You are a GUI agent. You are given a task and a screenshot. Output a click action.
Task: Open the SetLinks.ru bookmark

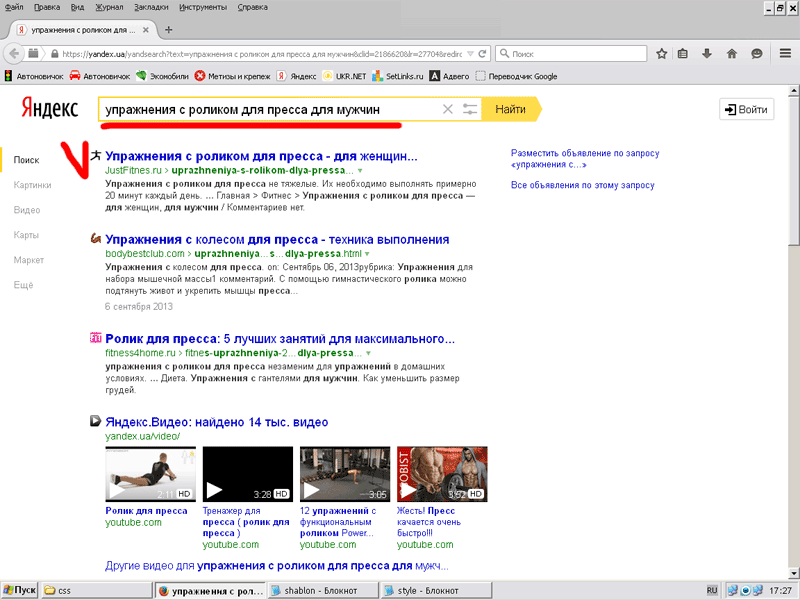tap(398, 76)
